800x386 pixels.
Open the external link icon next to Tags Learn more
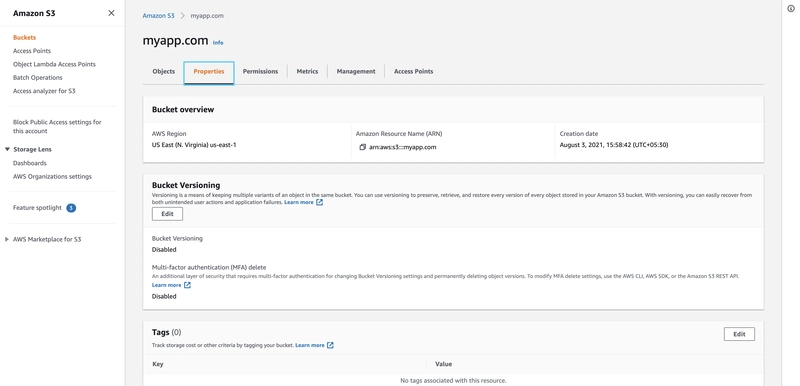[330, 345]
